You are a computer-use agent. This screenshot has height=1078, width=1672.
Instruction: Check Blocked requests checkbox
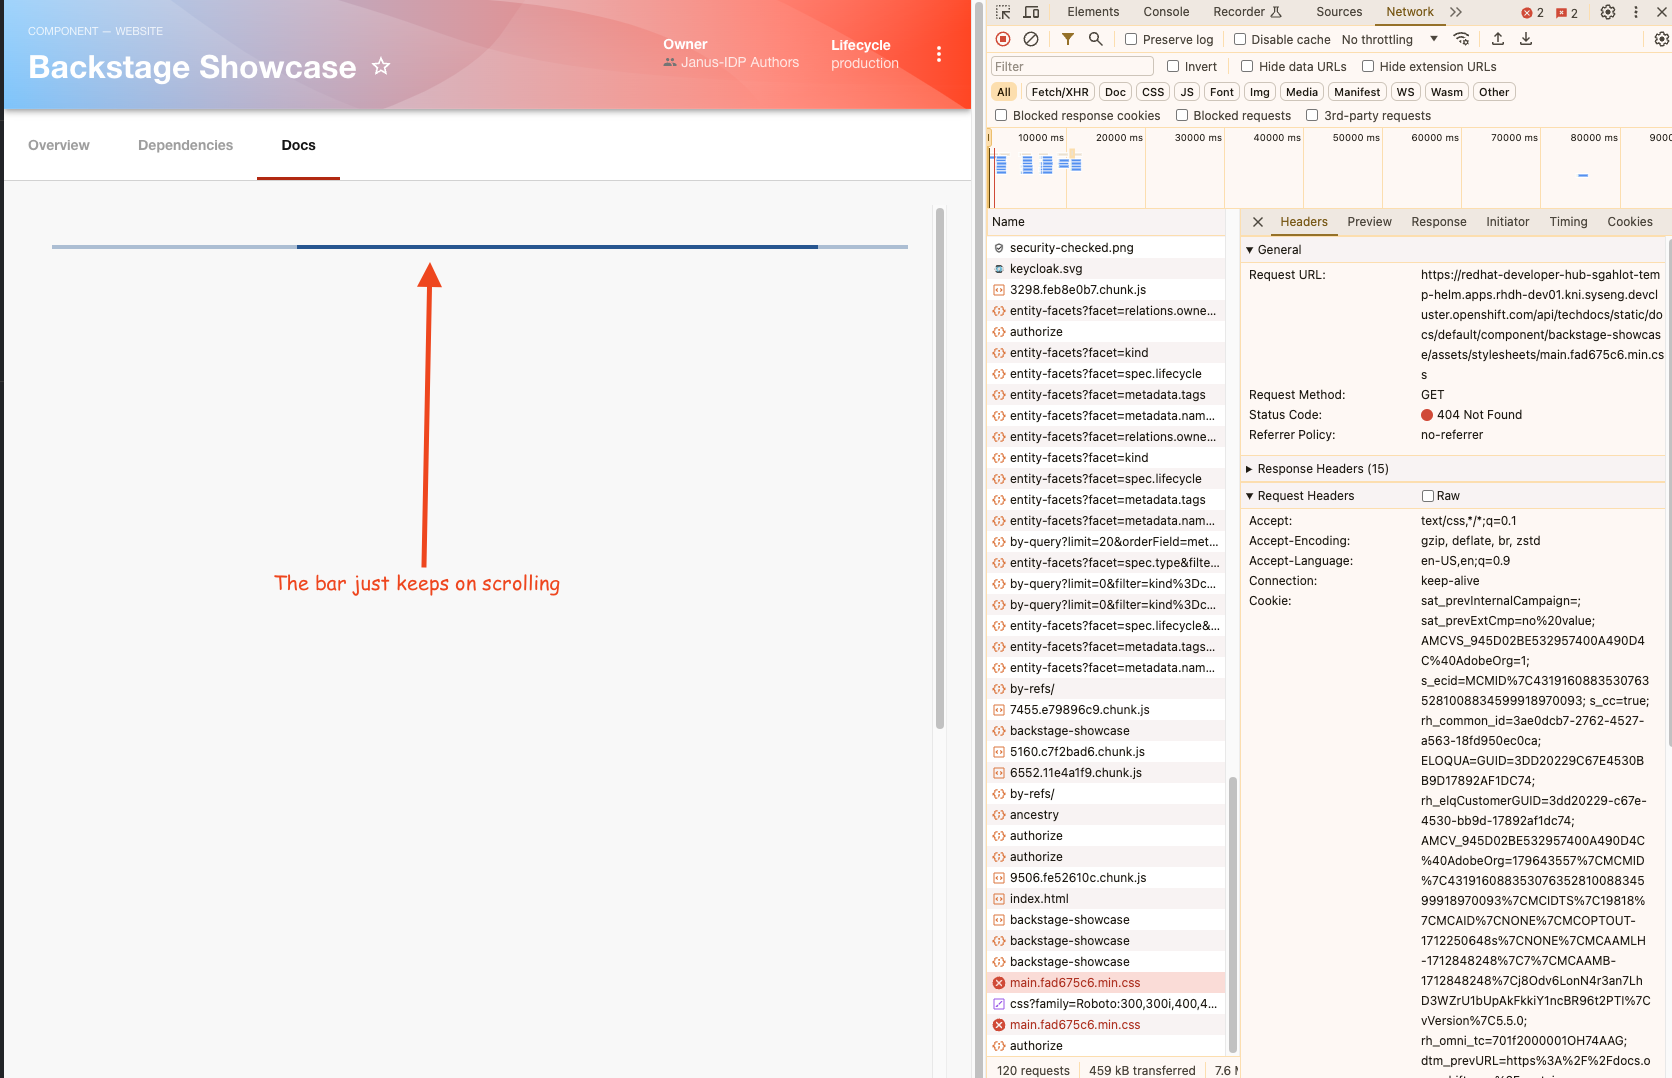click(x=1182, y=115)
